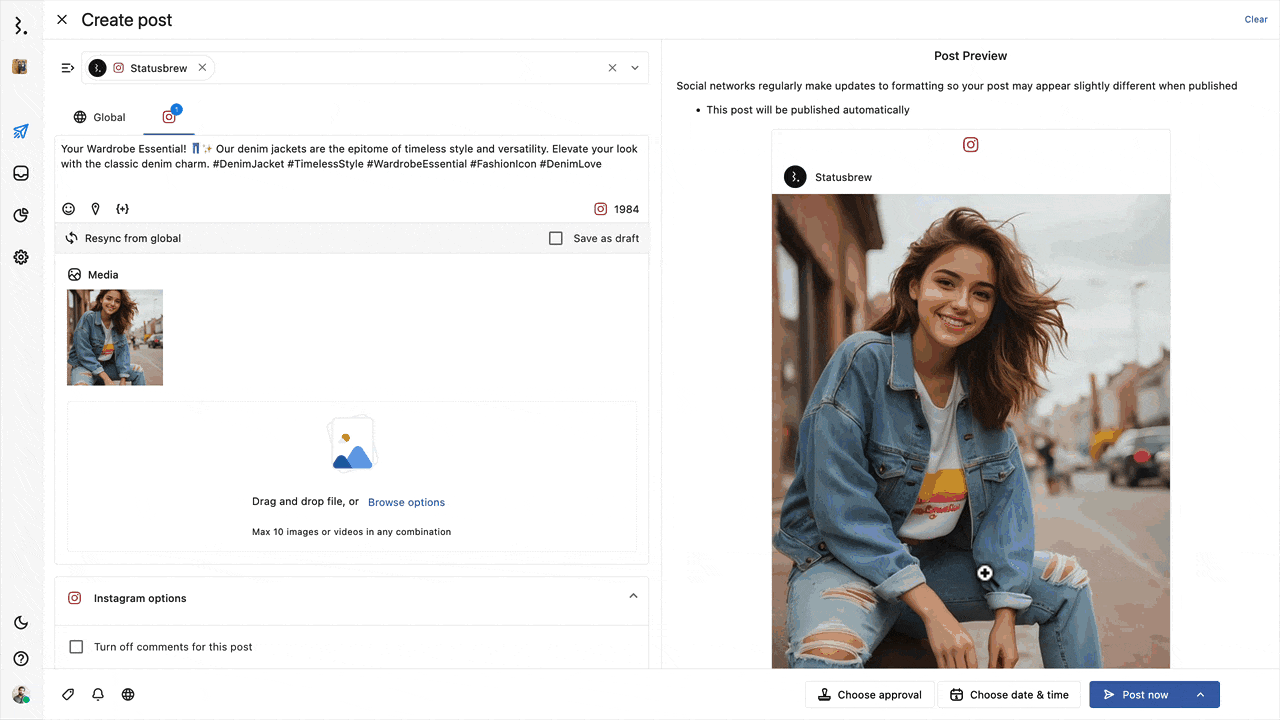Open the emoji picker
This screenshot has width=1280, height=720.
click(x=69, y=209)
